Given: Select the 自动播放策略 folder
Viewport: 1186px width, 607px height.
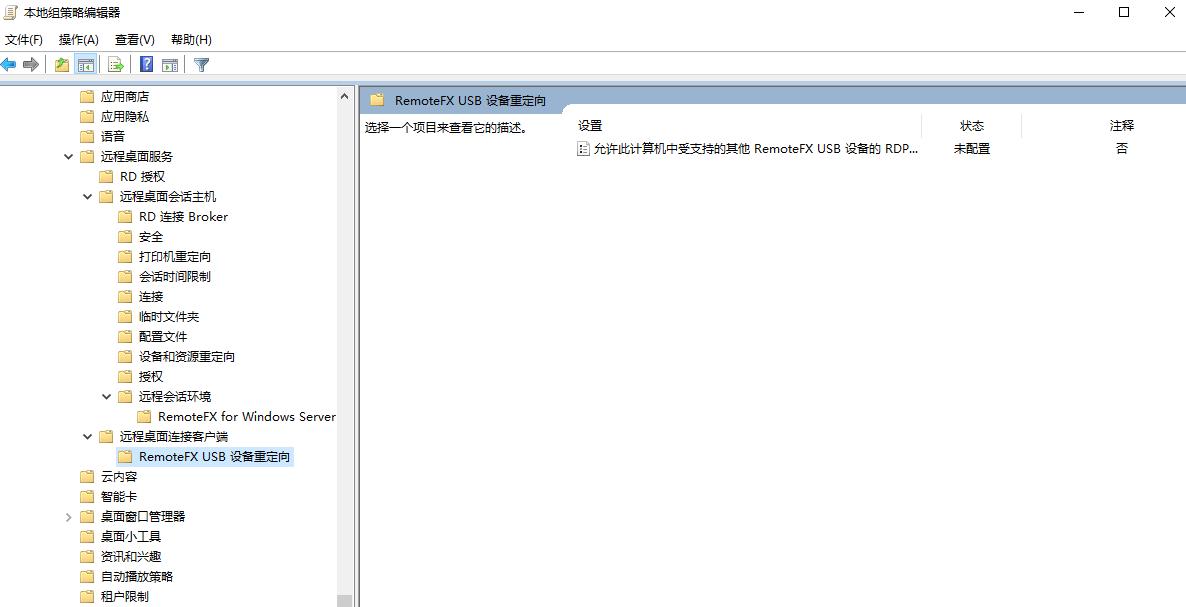Looking at the screenshot, I should pos(137,577).
